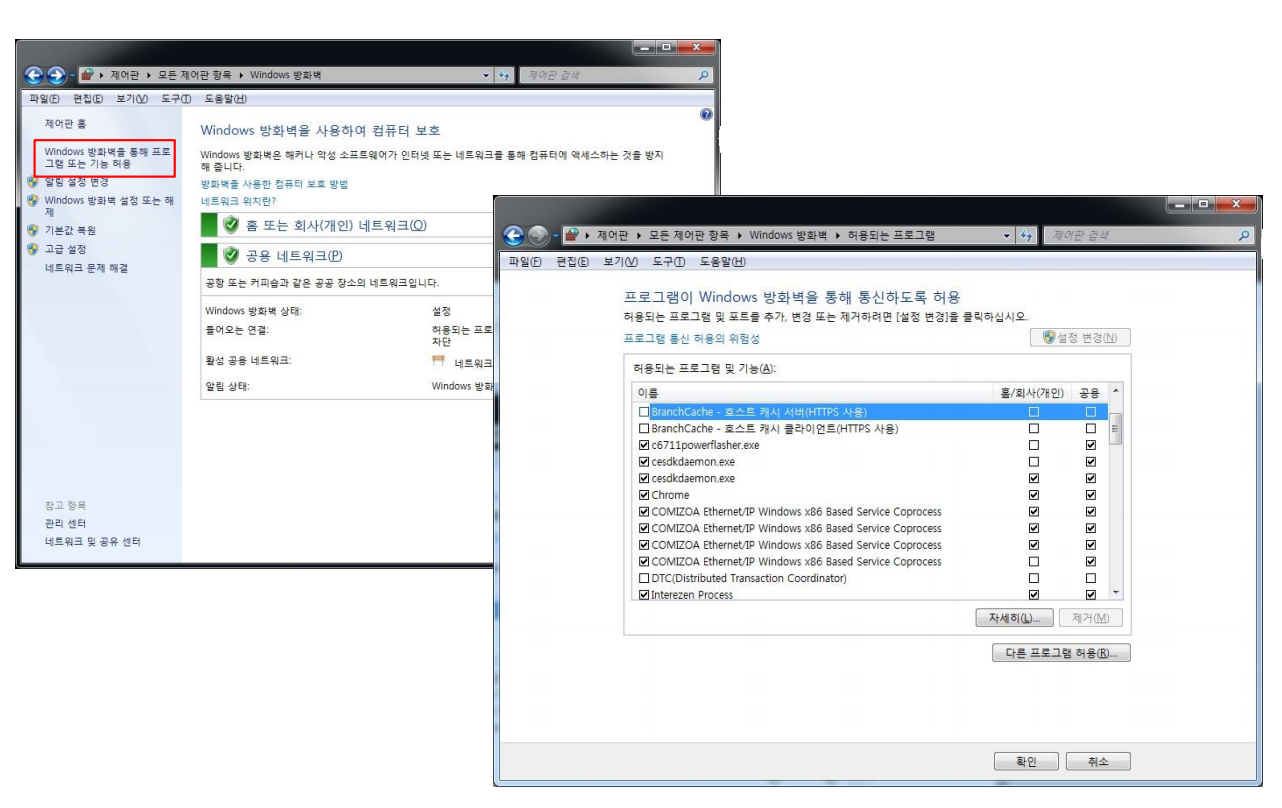Open 도구(T) menu in front window

pos(668,262)
